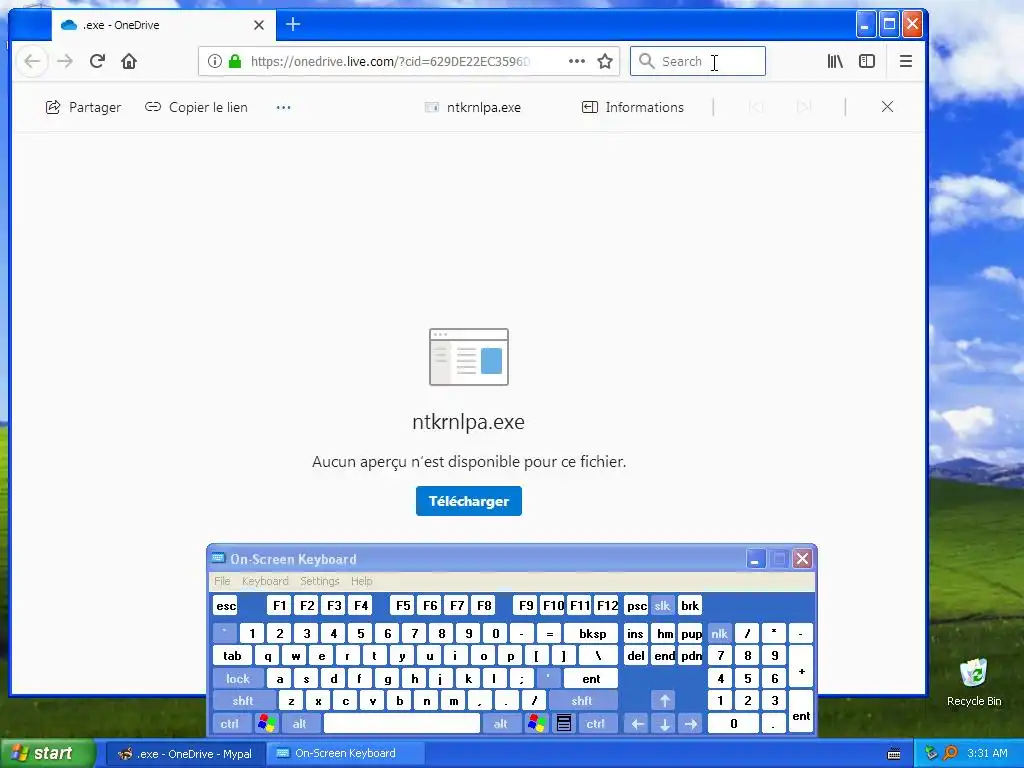Close the .exe - OneDrive tab
The width and height of the screenshot is (1024, 768).
[259, 25]
